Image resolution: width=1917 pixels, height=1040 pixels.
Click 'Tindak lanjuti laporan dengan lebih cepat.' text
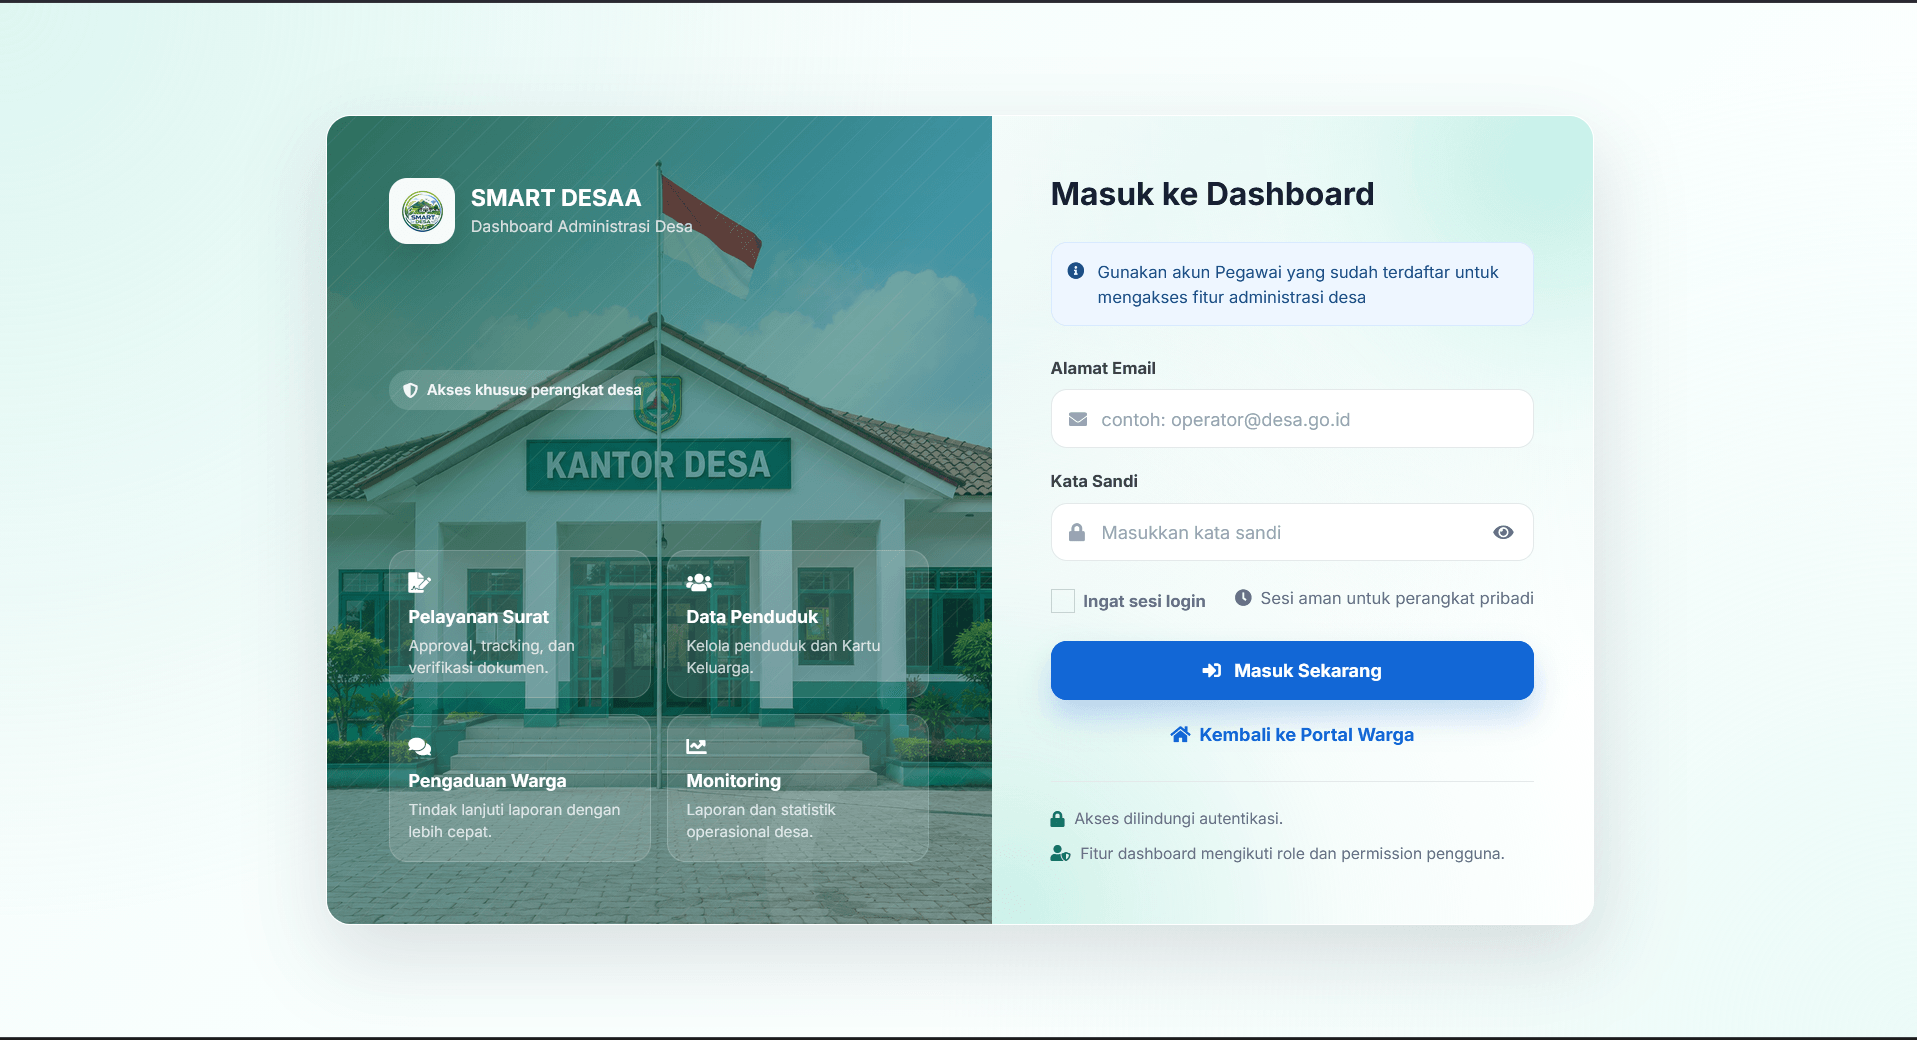514,821
